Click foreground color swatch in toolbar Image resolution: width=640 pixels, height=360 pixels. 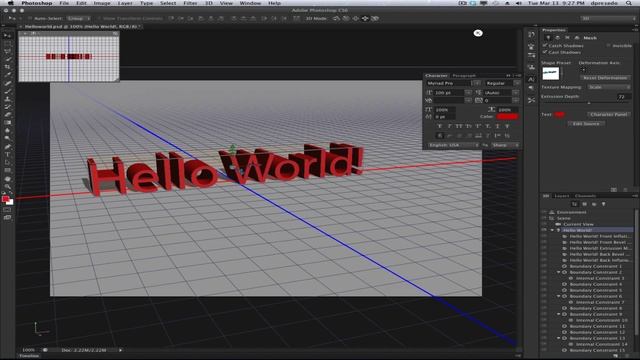(5, 199)
